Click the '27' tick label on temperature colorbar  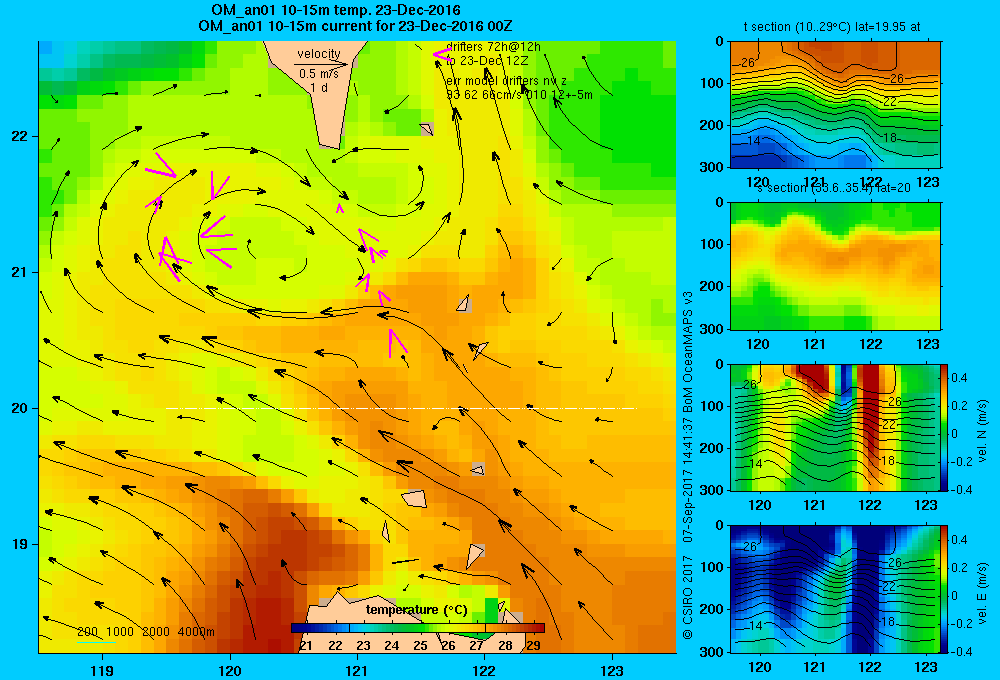tap(476, 645)
